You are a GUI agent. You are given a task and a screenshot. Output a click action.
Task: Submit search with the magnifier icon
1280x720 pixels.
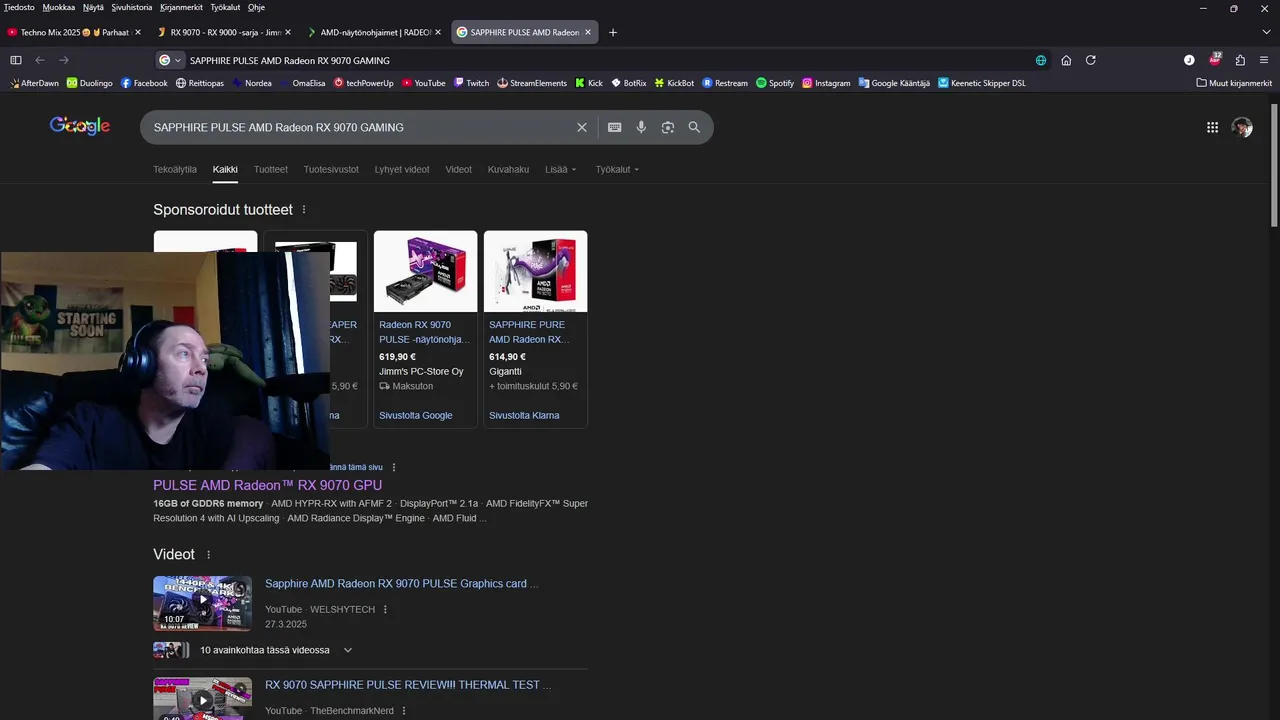pos(694,127)
